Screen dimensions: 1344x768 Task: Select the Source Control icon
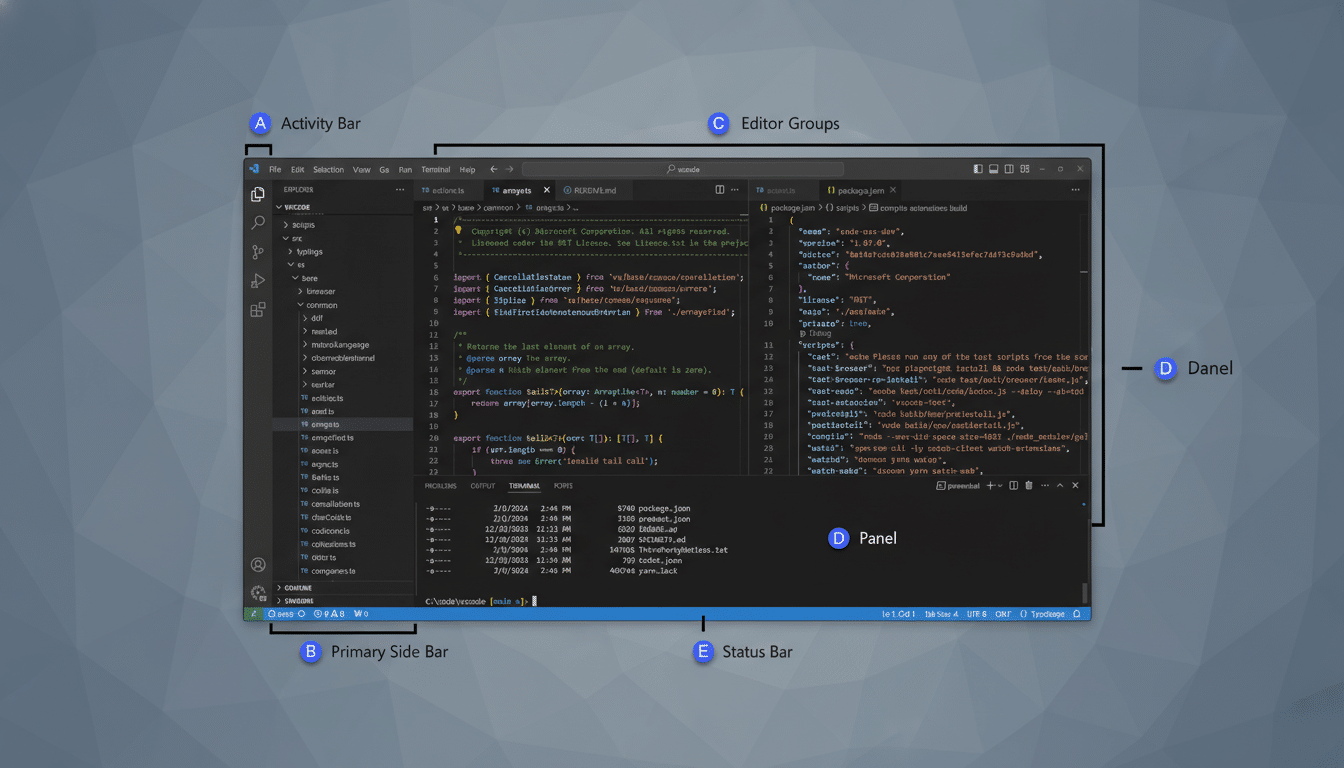coord(258,251)
